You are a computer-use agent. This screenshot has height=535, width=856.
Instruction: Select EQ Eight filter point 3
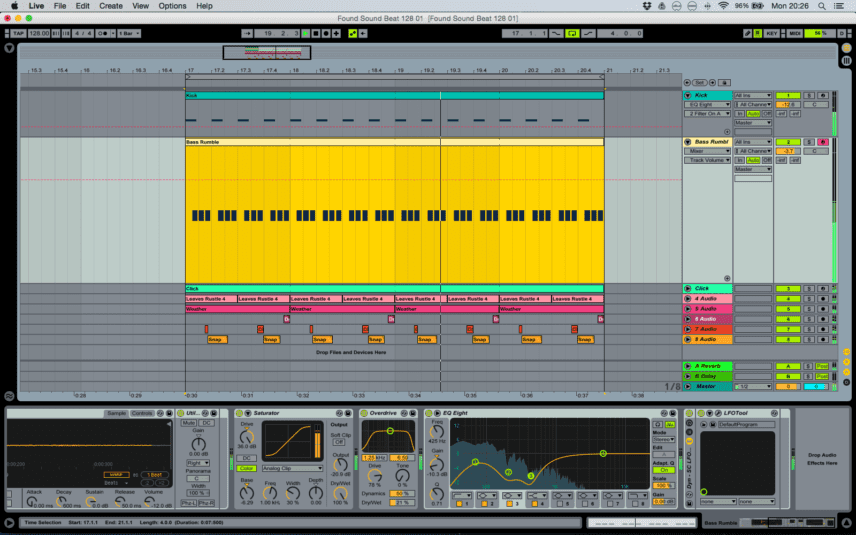point(531,476)
